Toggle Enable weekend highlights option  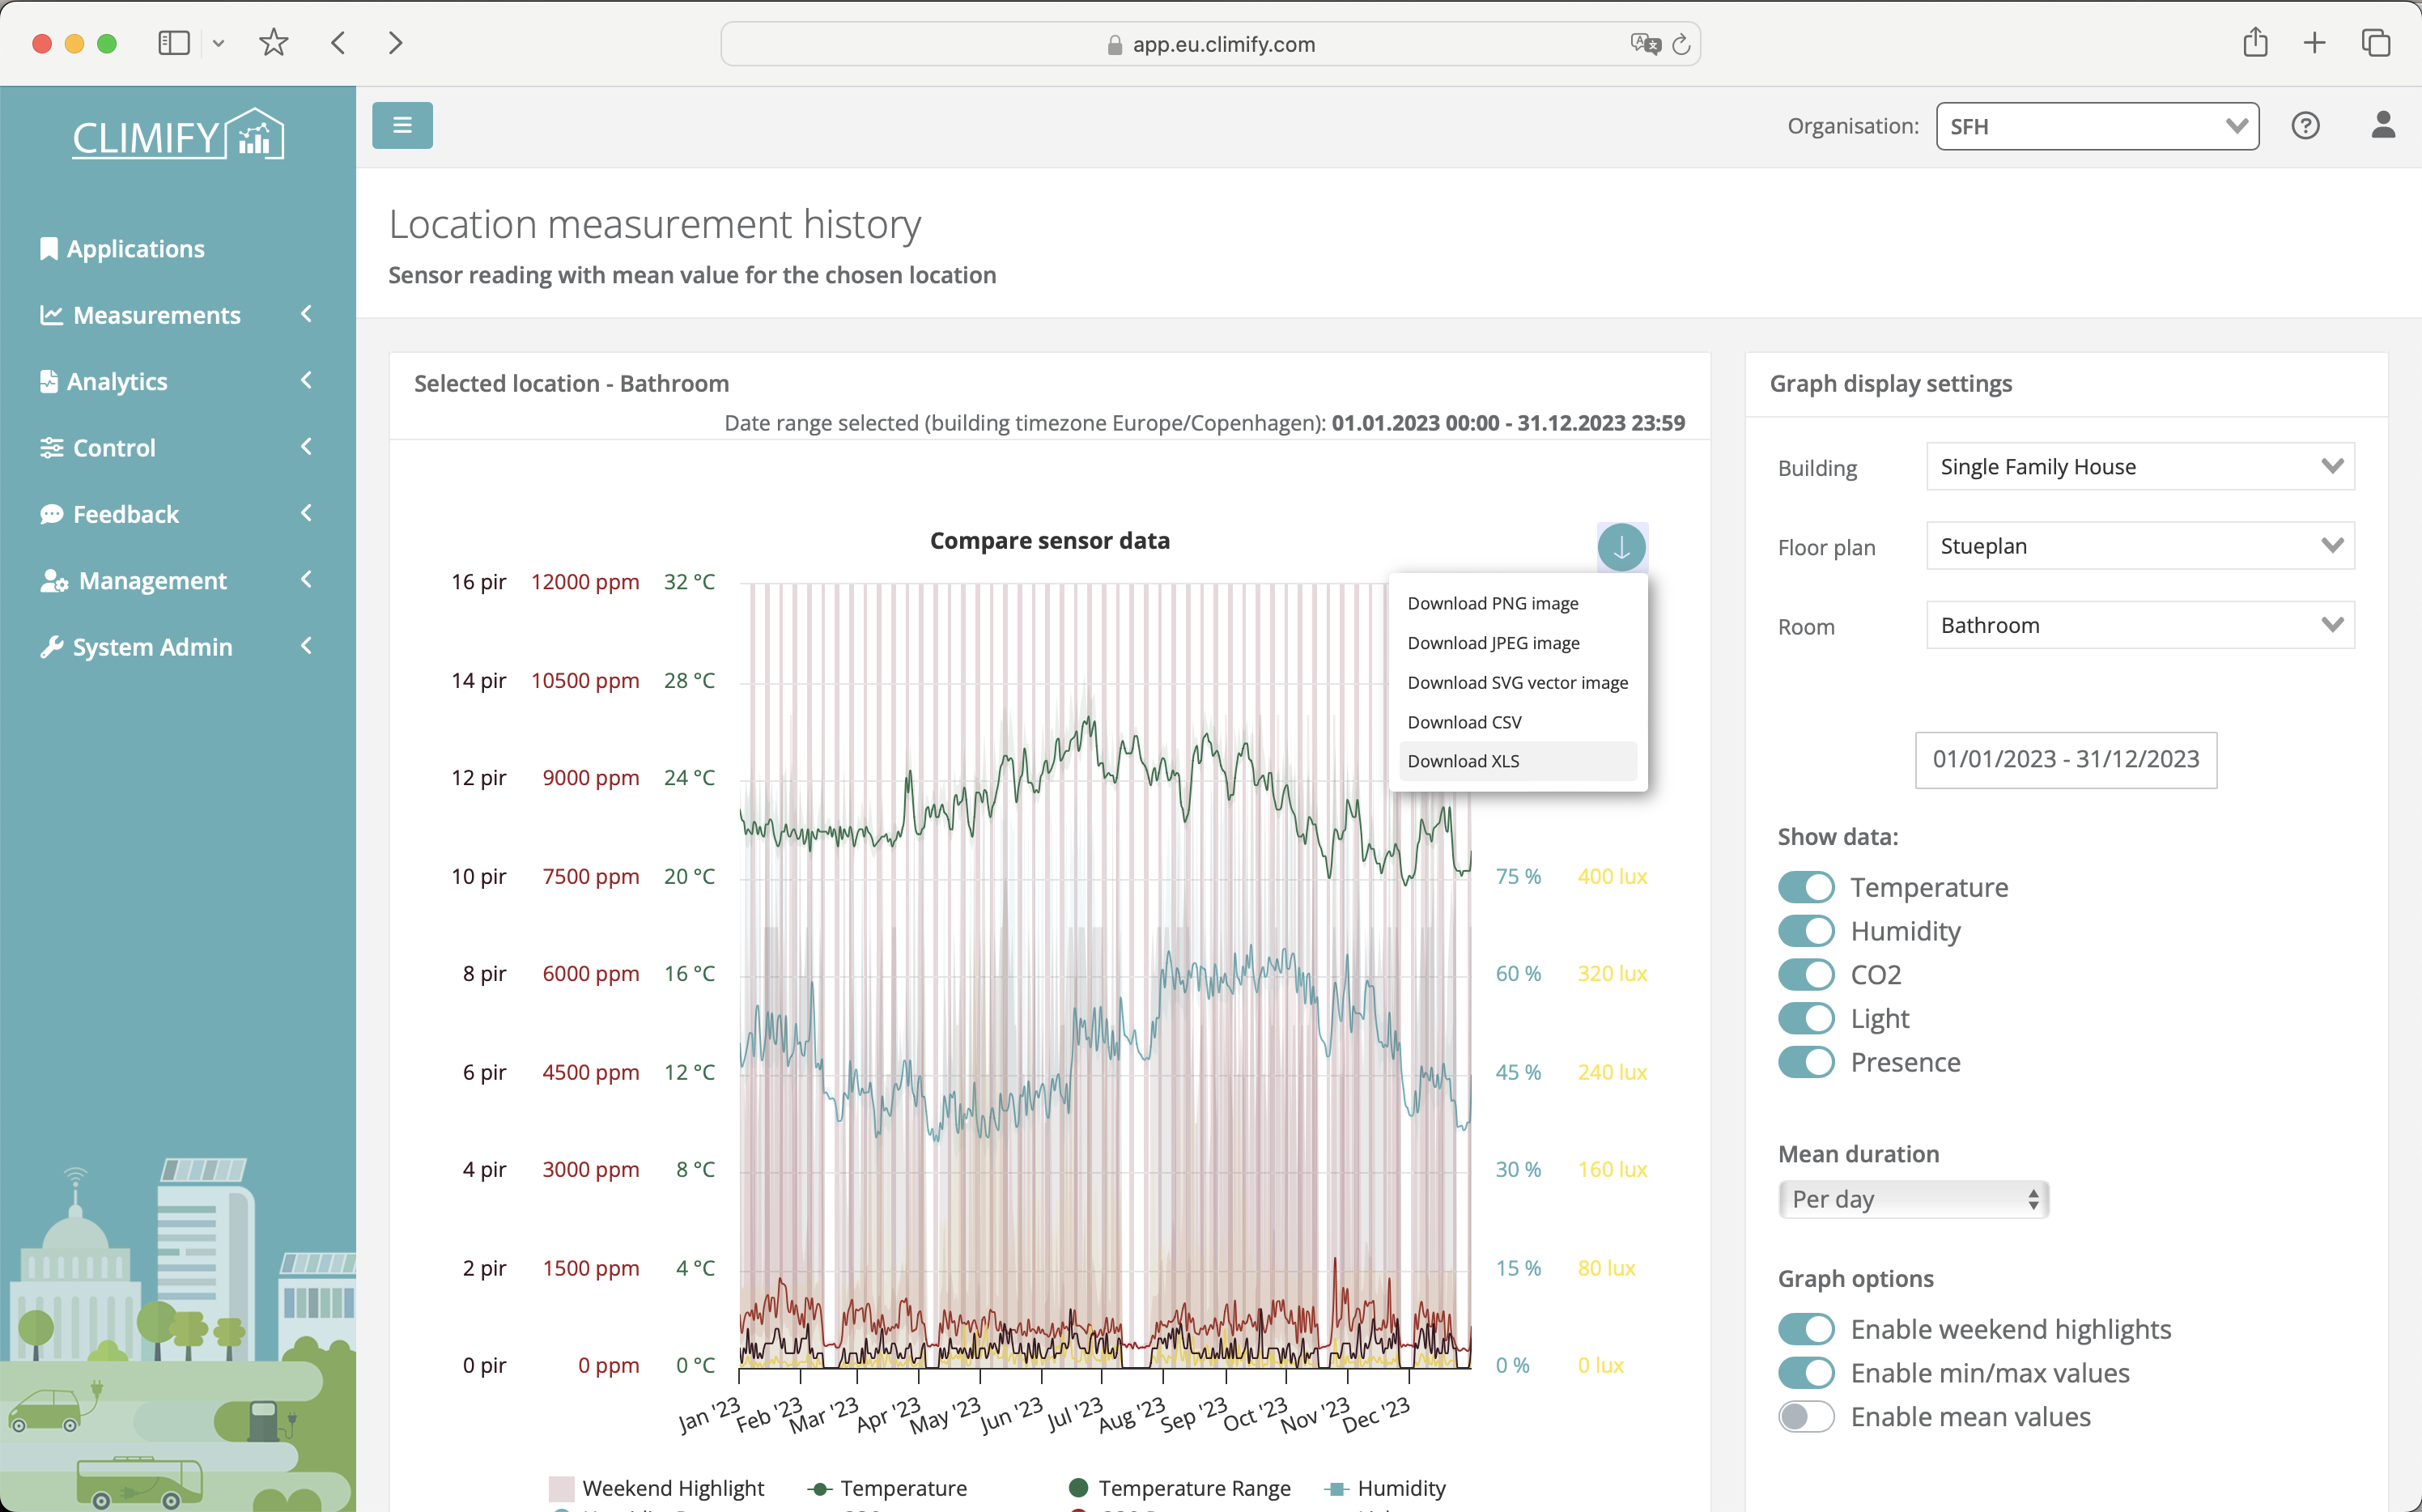click(x=1806, y=1329)
